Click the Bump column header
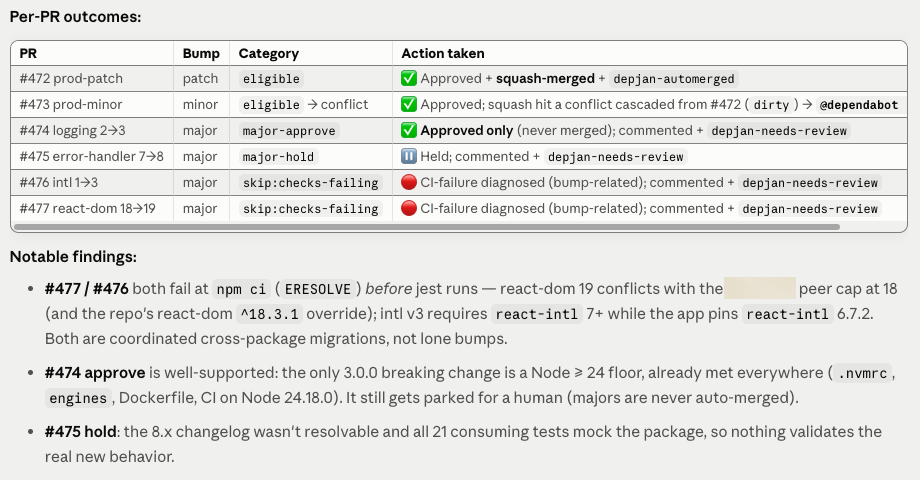 201,53
